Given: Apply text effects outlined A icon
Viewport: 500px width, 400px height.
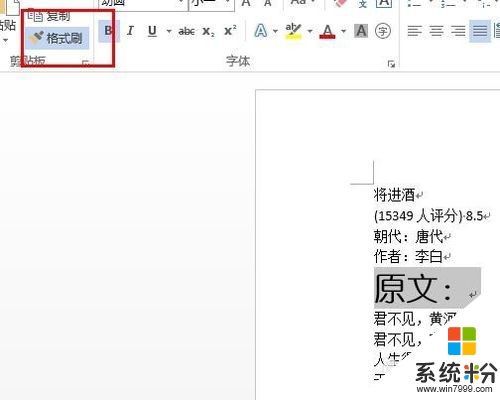Looking at the screenshot, I should [261, 31].
